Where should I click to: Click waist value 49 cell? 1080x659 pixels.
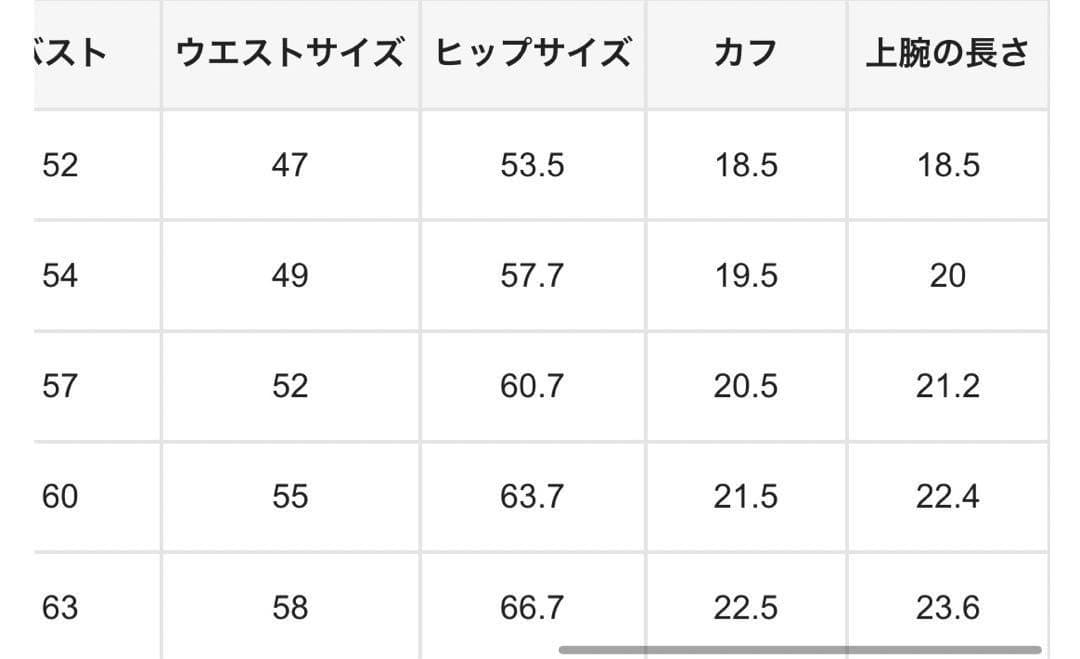(289, 276)
